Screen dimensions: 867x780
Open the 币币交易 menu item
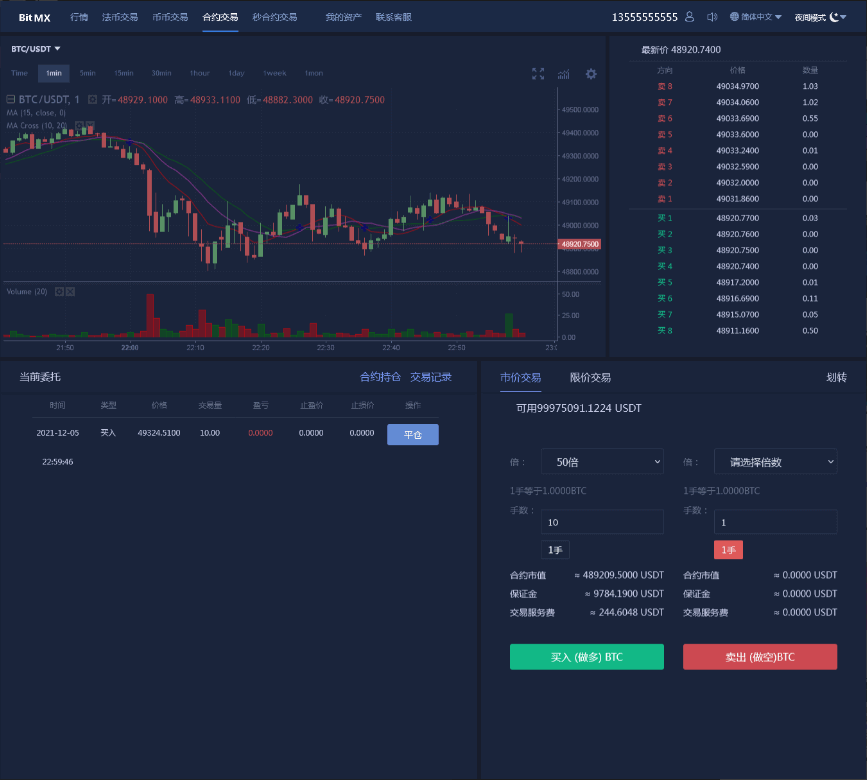point(170,17)
